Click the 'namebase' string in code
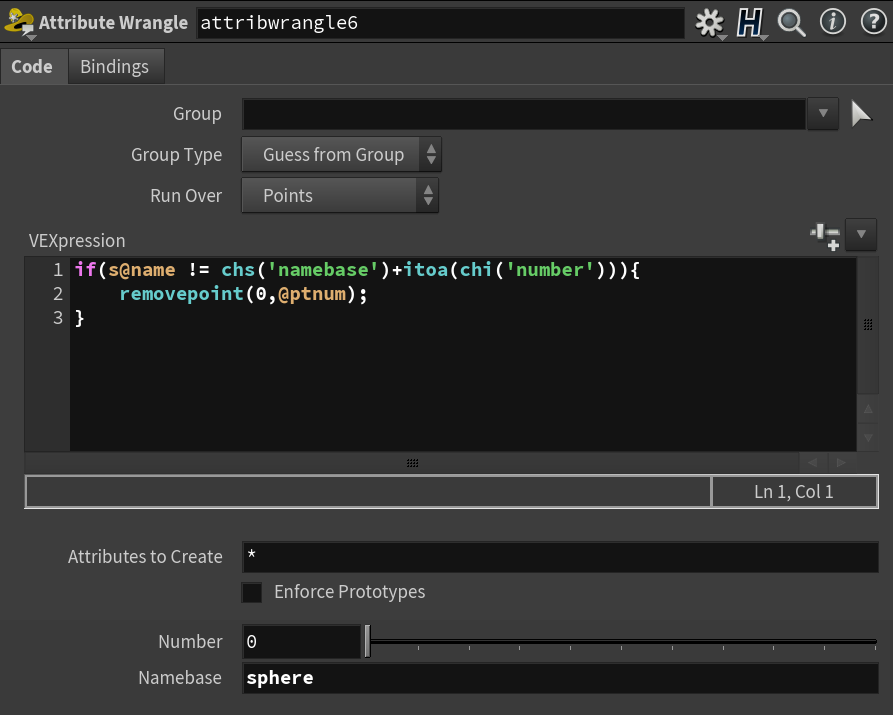Image resolution: width=893 pixels, height=715 pixels. pos(323,269)
